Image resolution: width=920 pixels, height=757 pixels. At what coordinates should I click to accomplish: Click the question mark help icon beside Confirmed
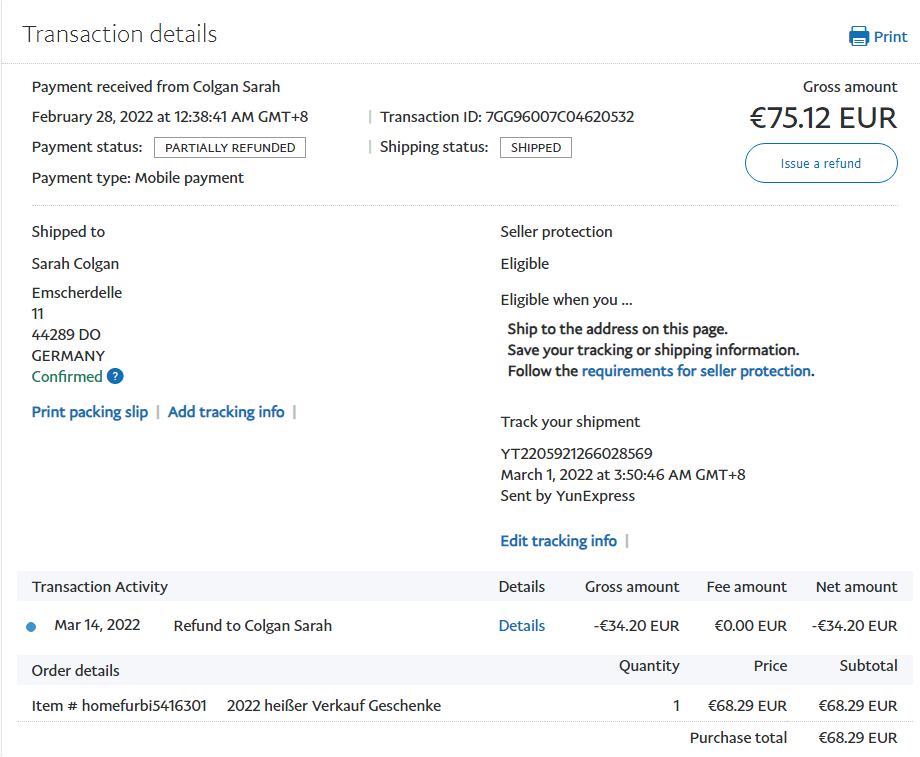(115, 377)
